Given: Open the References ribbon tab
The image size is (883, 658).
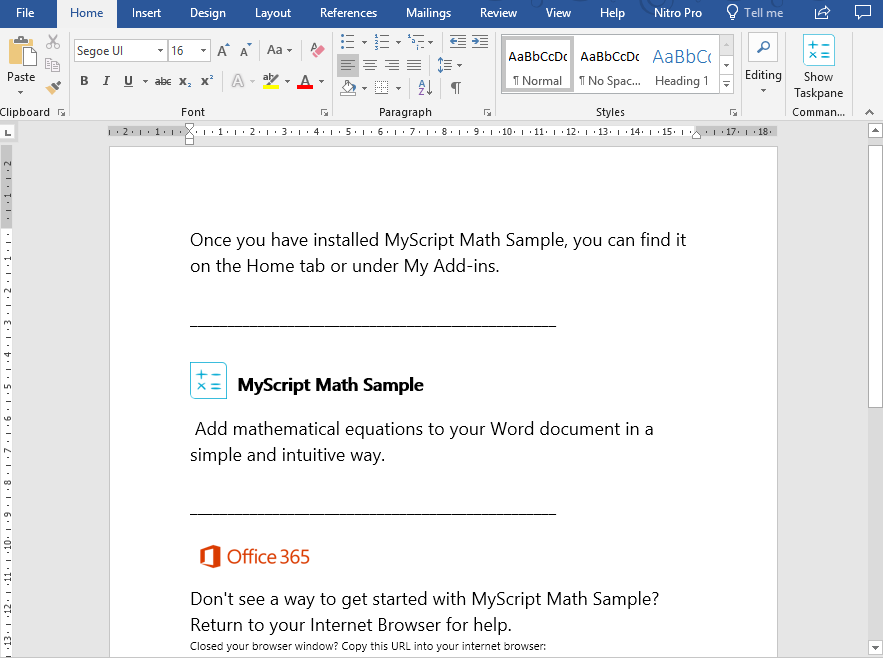Looking at the screenshot, I should coord(348,13).
